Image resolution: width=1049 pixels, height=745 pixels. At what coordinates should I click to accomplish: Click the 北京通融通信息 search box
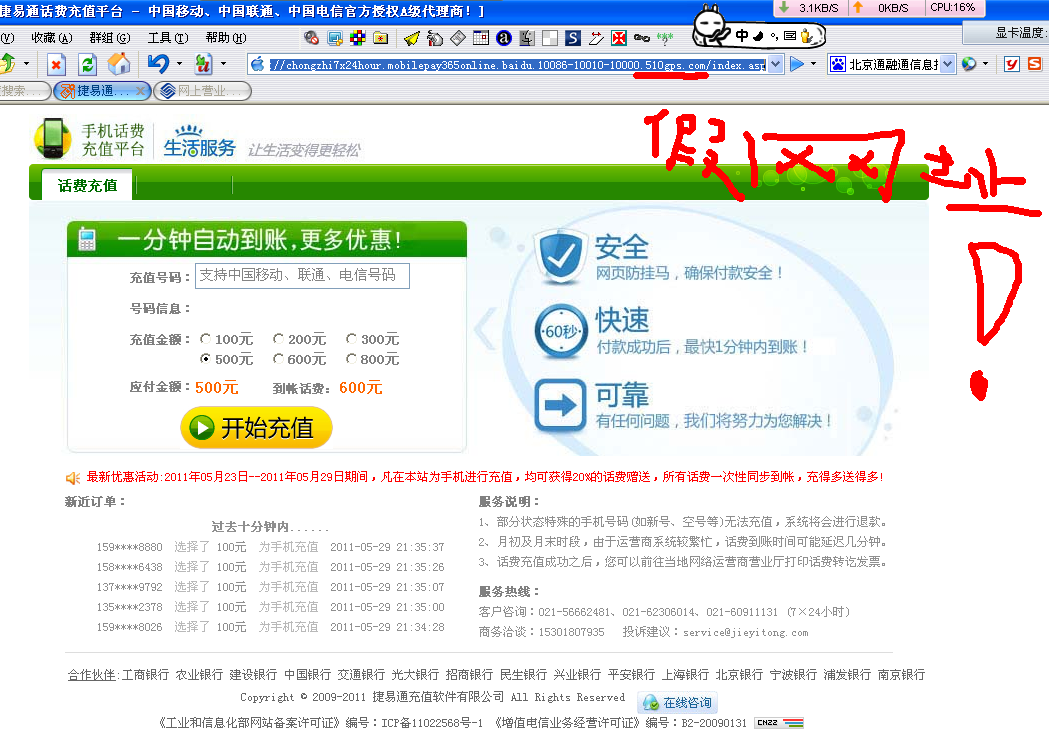[893, 64]
